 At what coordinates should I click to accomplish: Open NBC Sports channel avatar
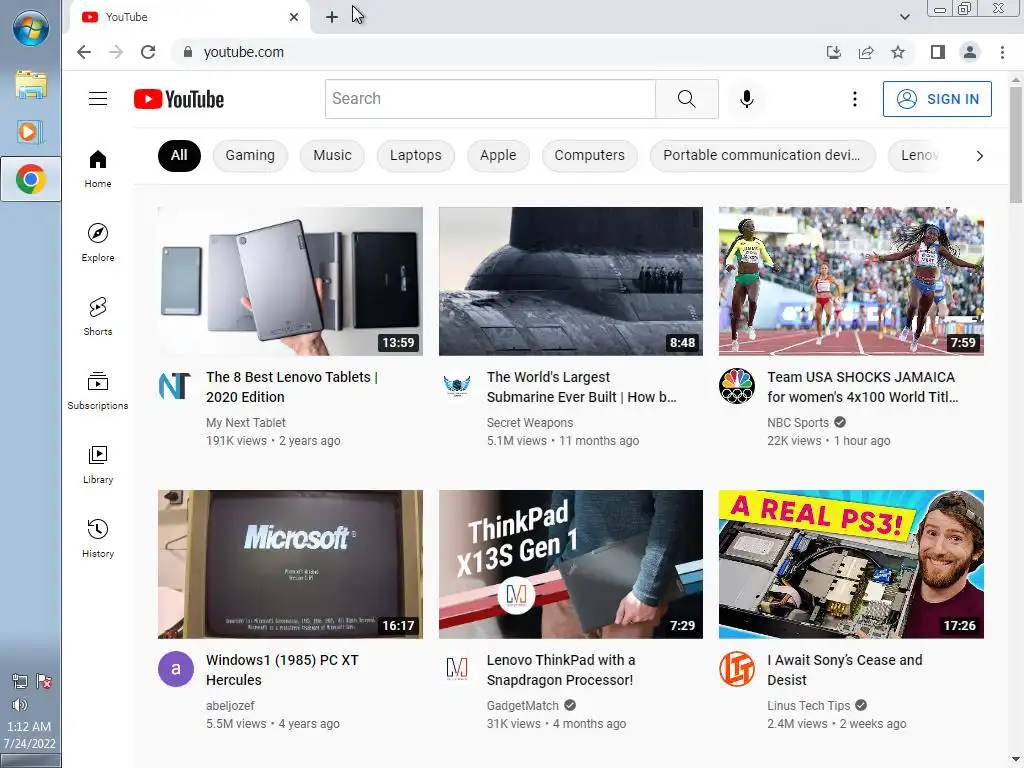click(x=737, y=386)
